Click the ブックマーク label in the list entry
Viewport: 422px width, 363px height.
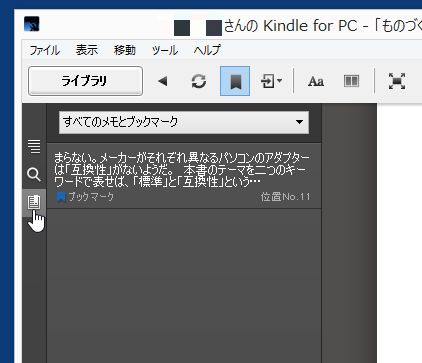(91, 197)
